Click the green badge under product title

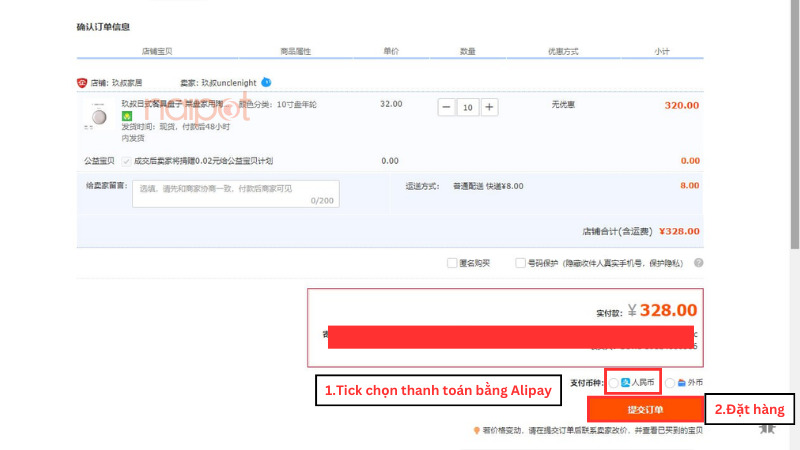127,116
